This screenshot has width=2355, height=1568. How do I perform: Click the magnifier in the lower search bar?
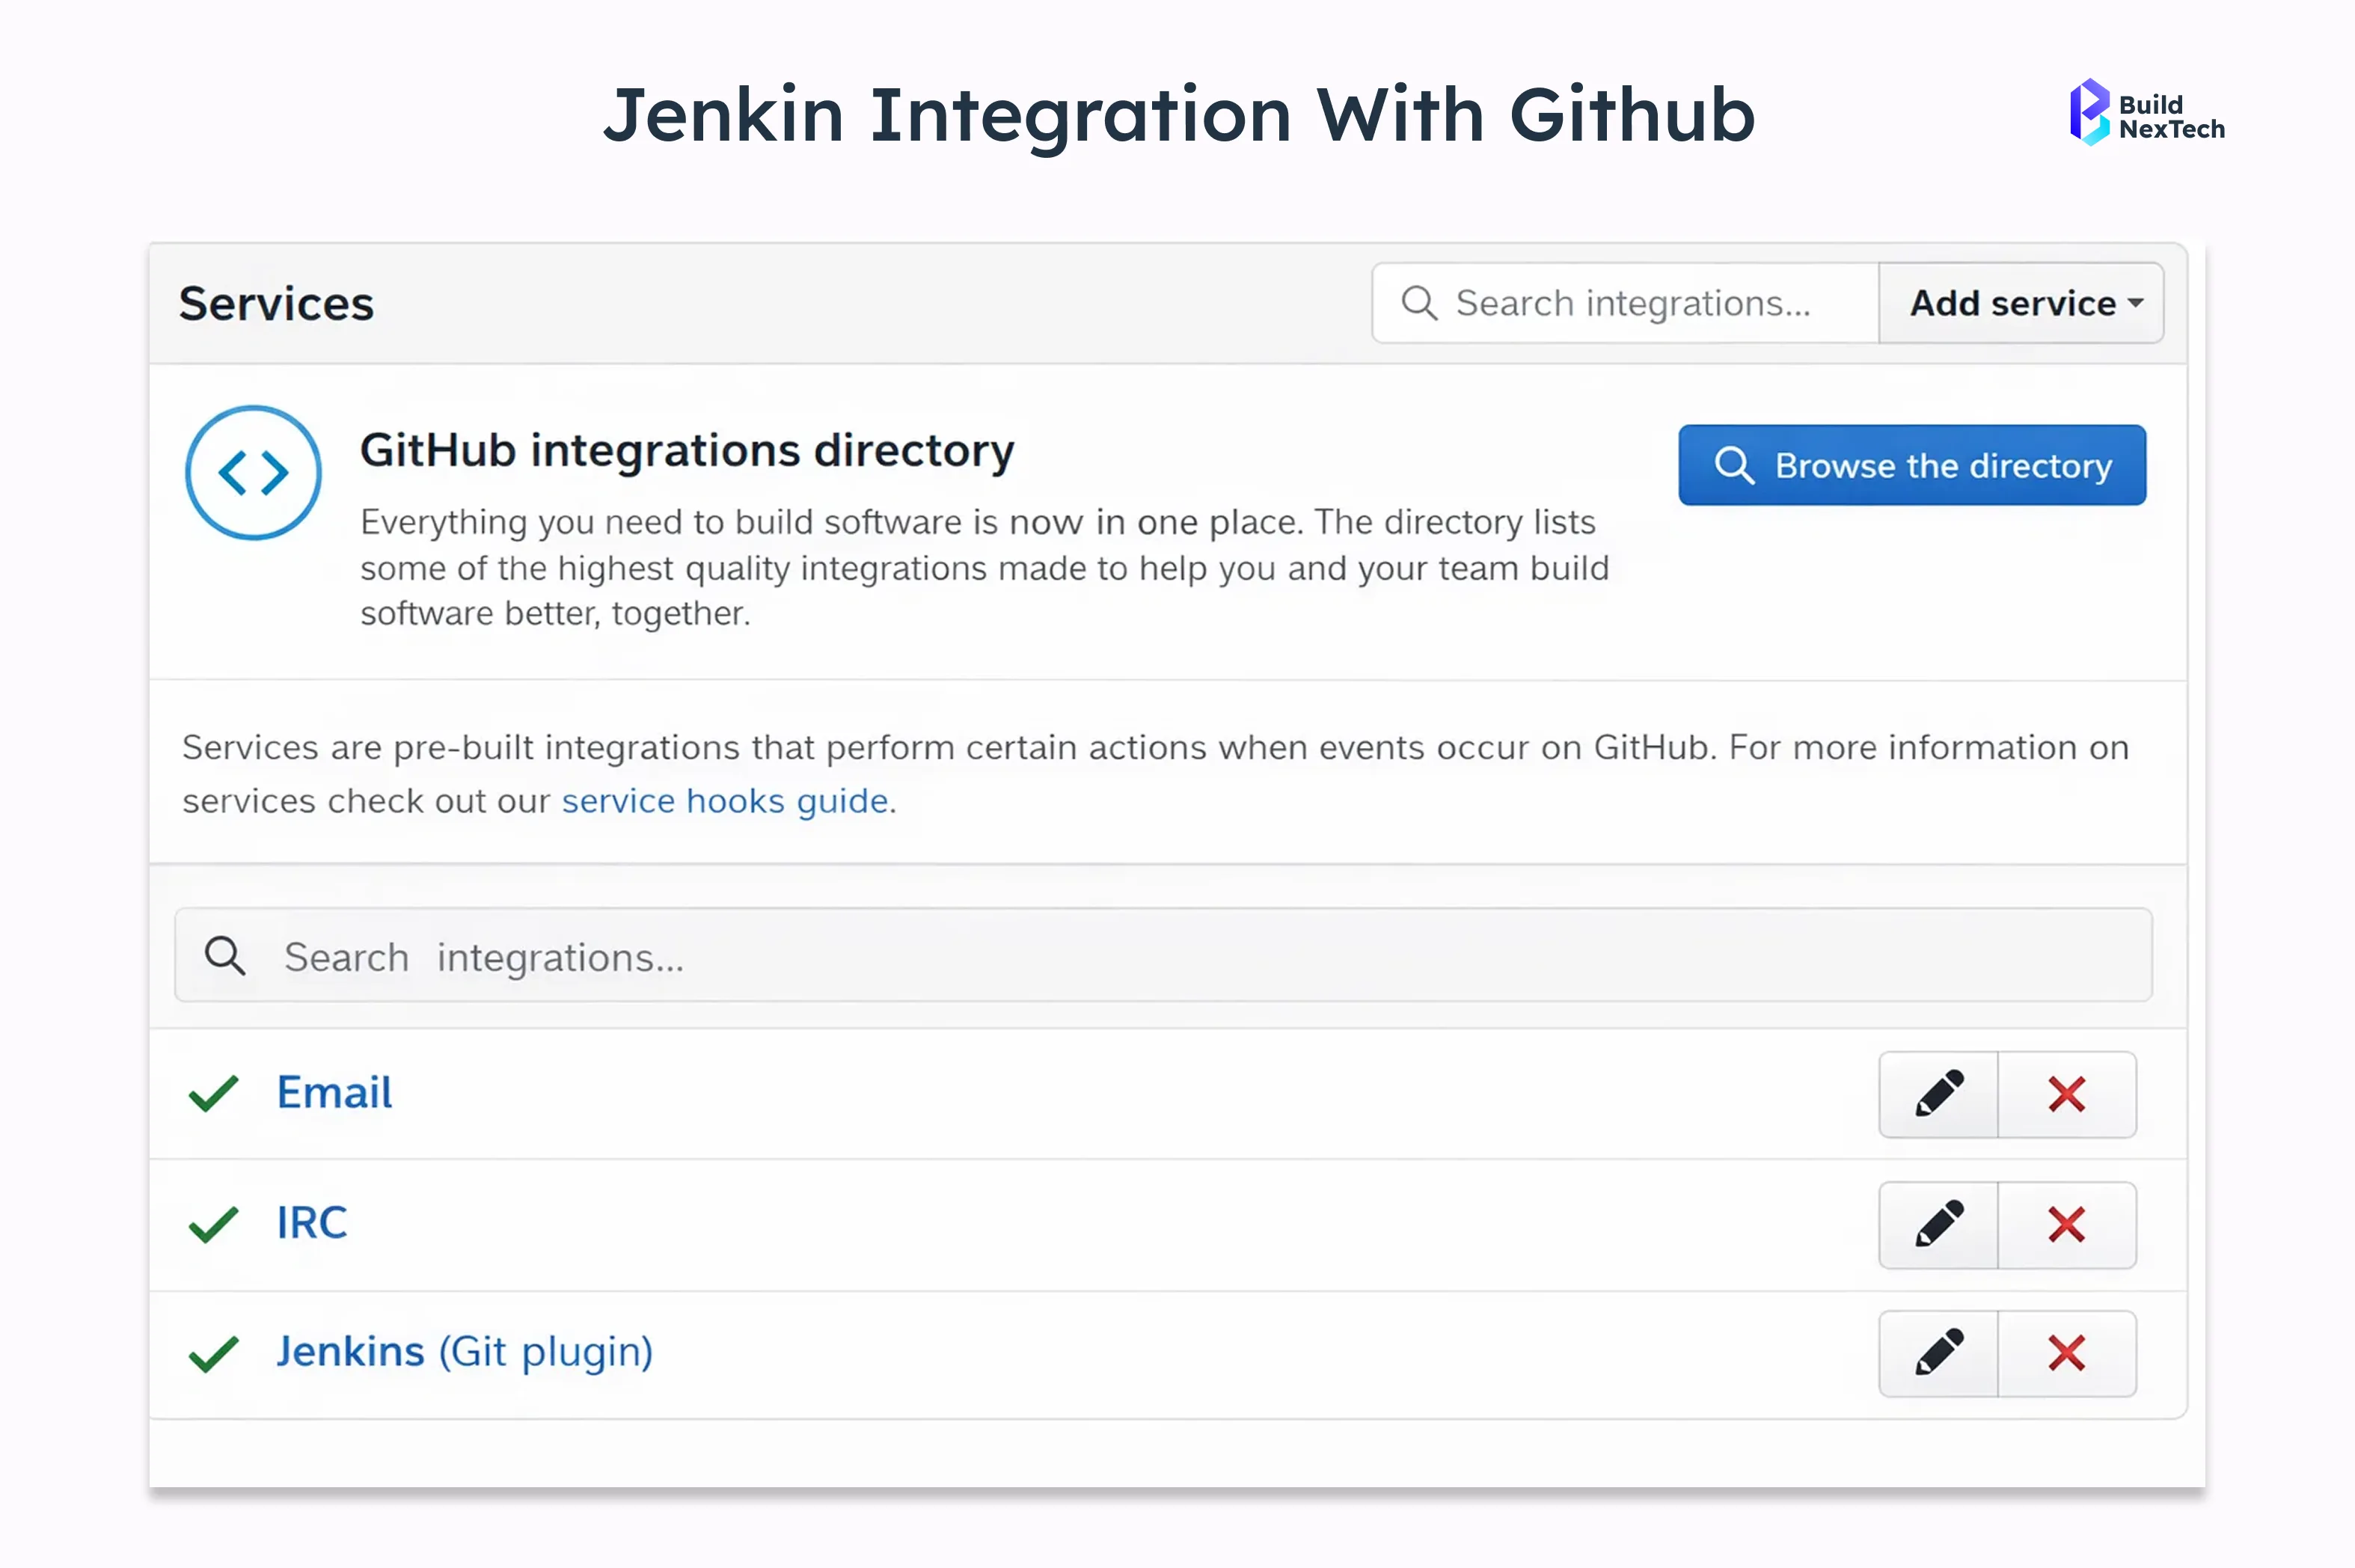pyautogui.click(x=225, y=956)
